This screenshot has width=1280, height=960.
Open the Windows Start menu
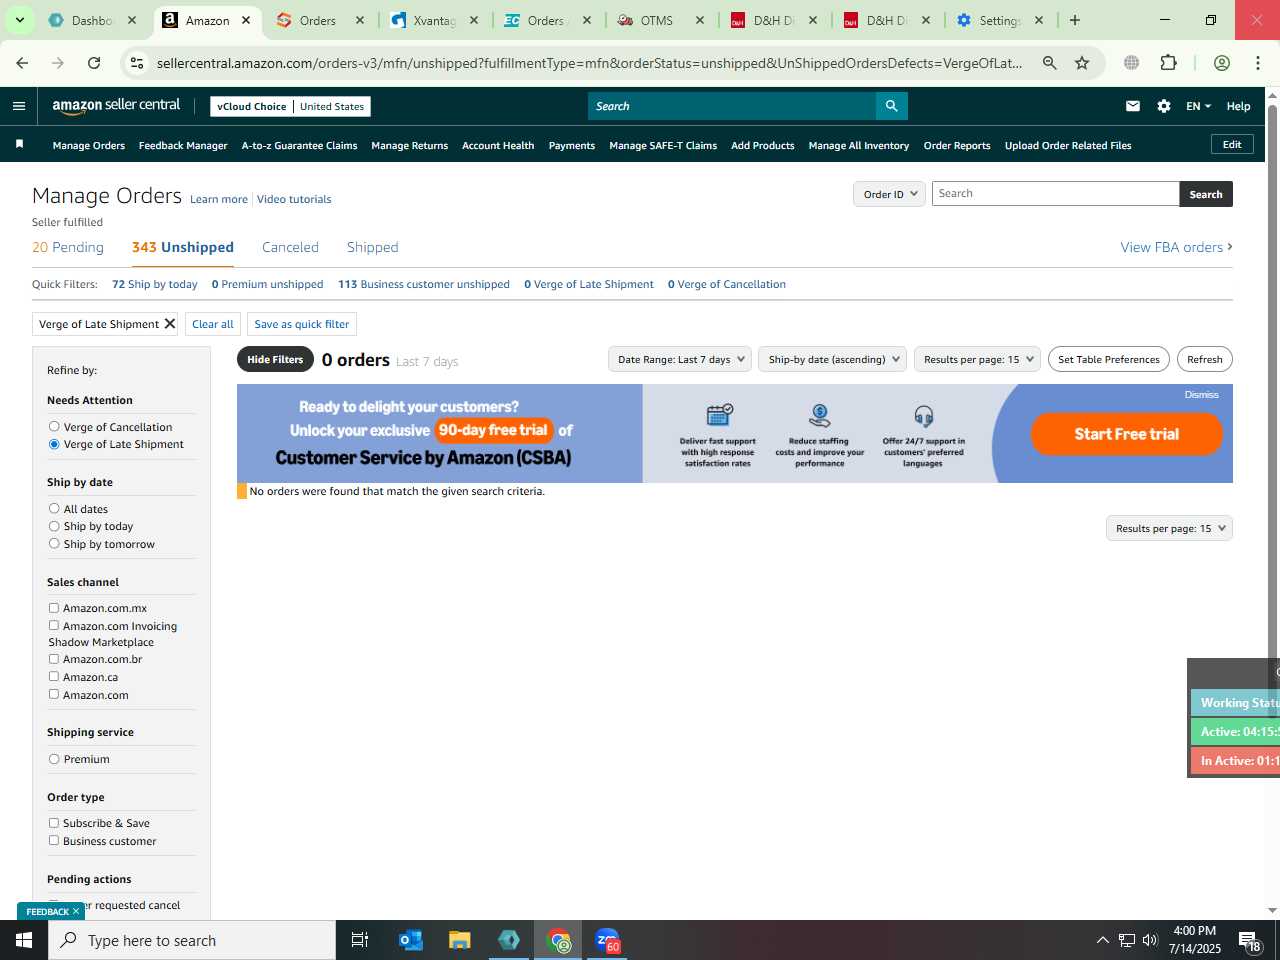coord(24,940)
